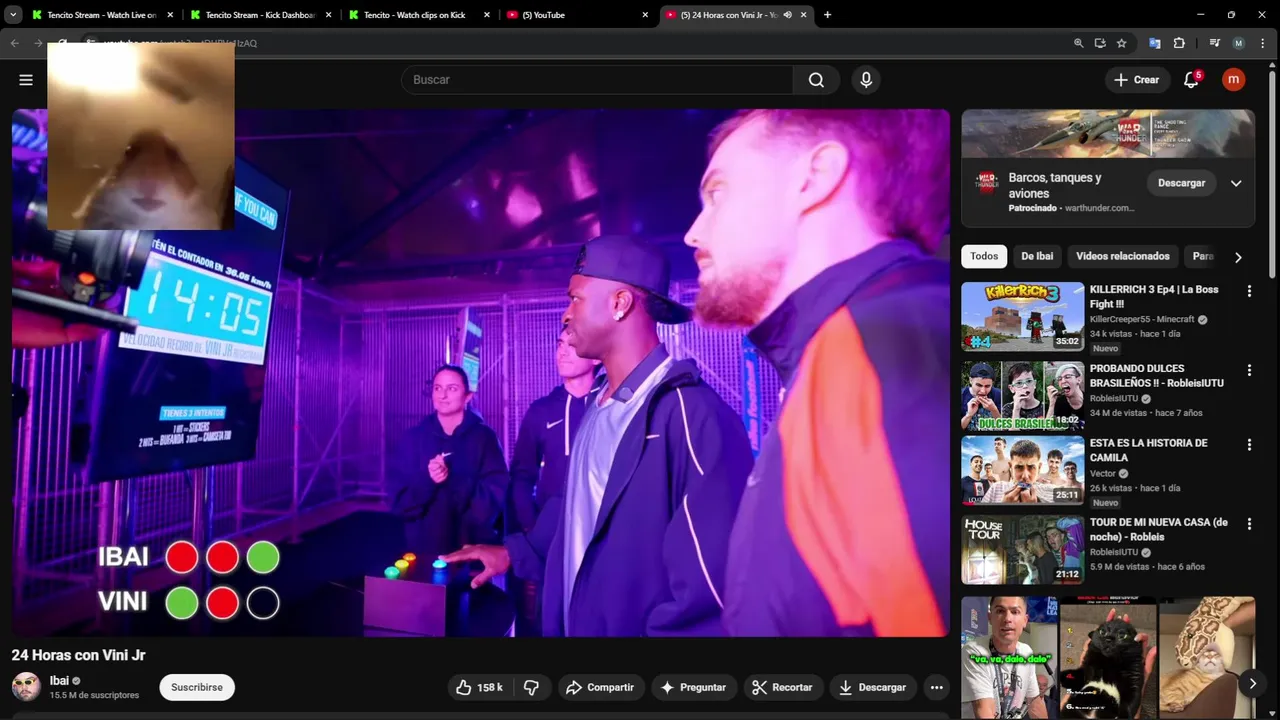The image size is (1280, 720).
Task: Select the 'Todos' filter chip
Action: 984,256
